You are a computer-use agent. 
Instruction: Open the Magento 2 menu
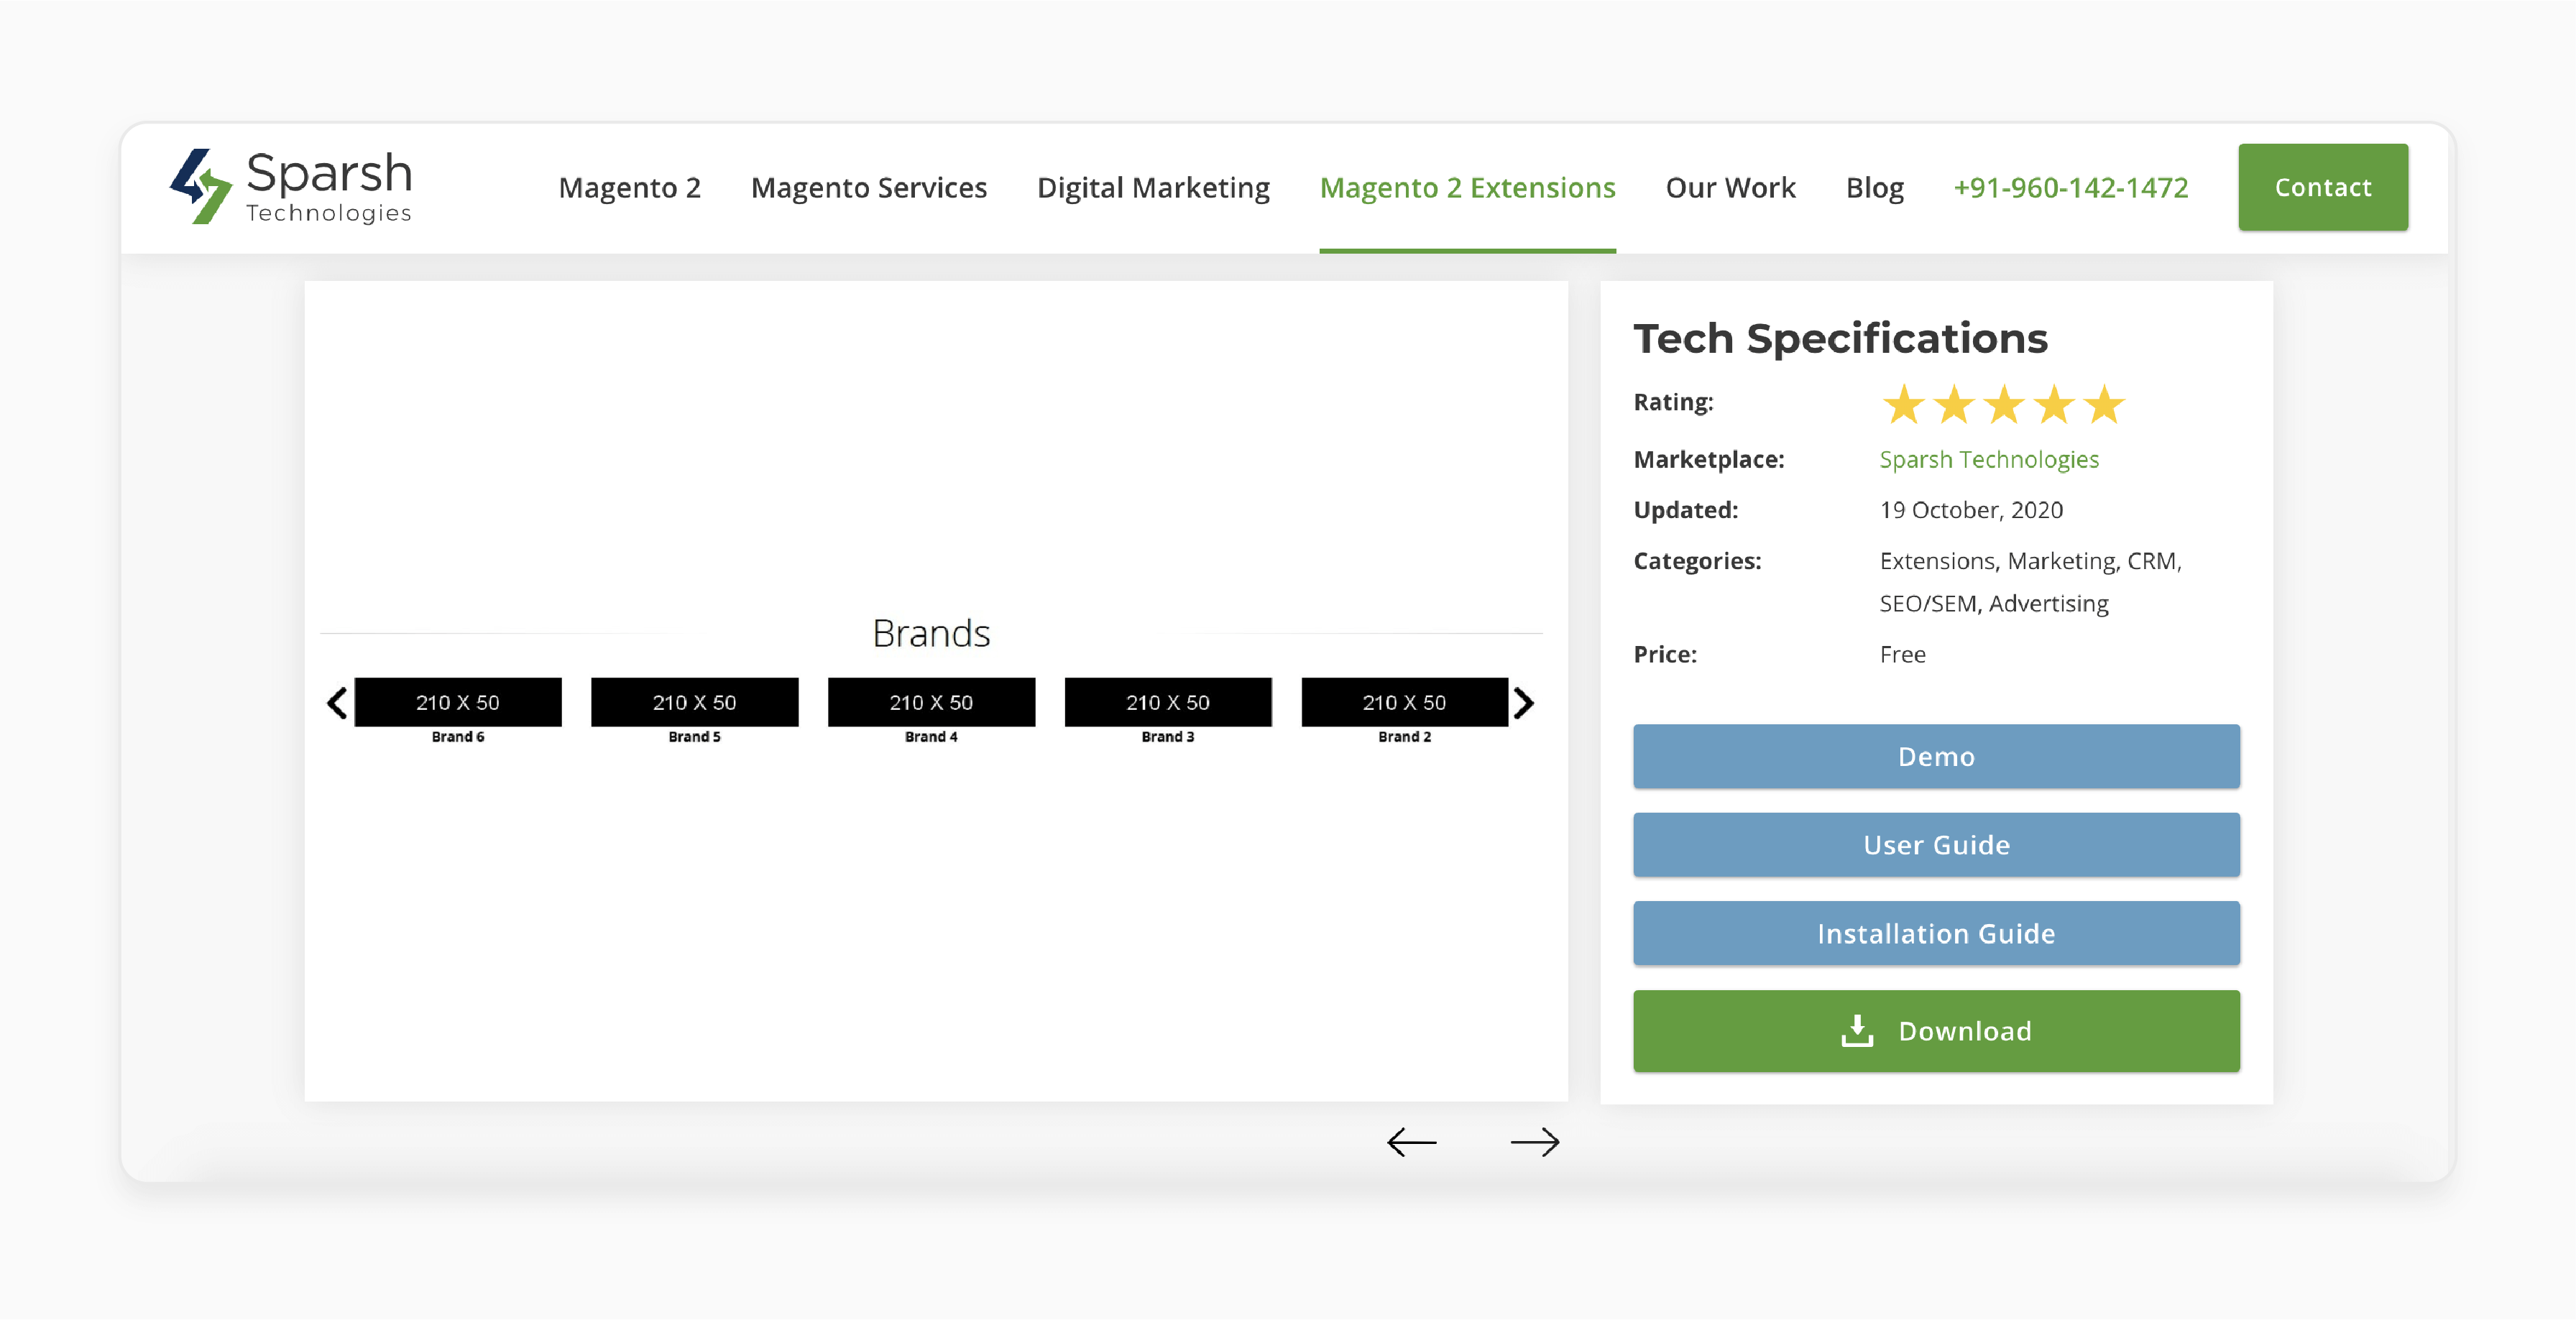pos(629,188)
